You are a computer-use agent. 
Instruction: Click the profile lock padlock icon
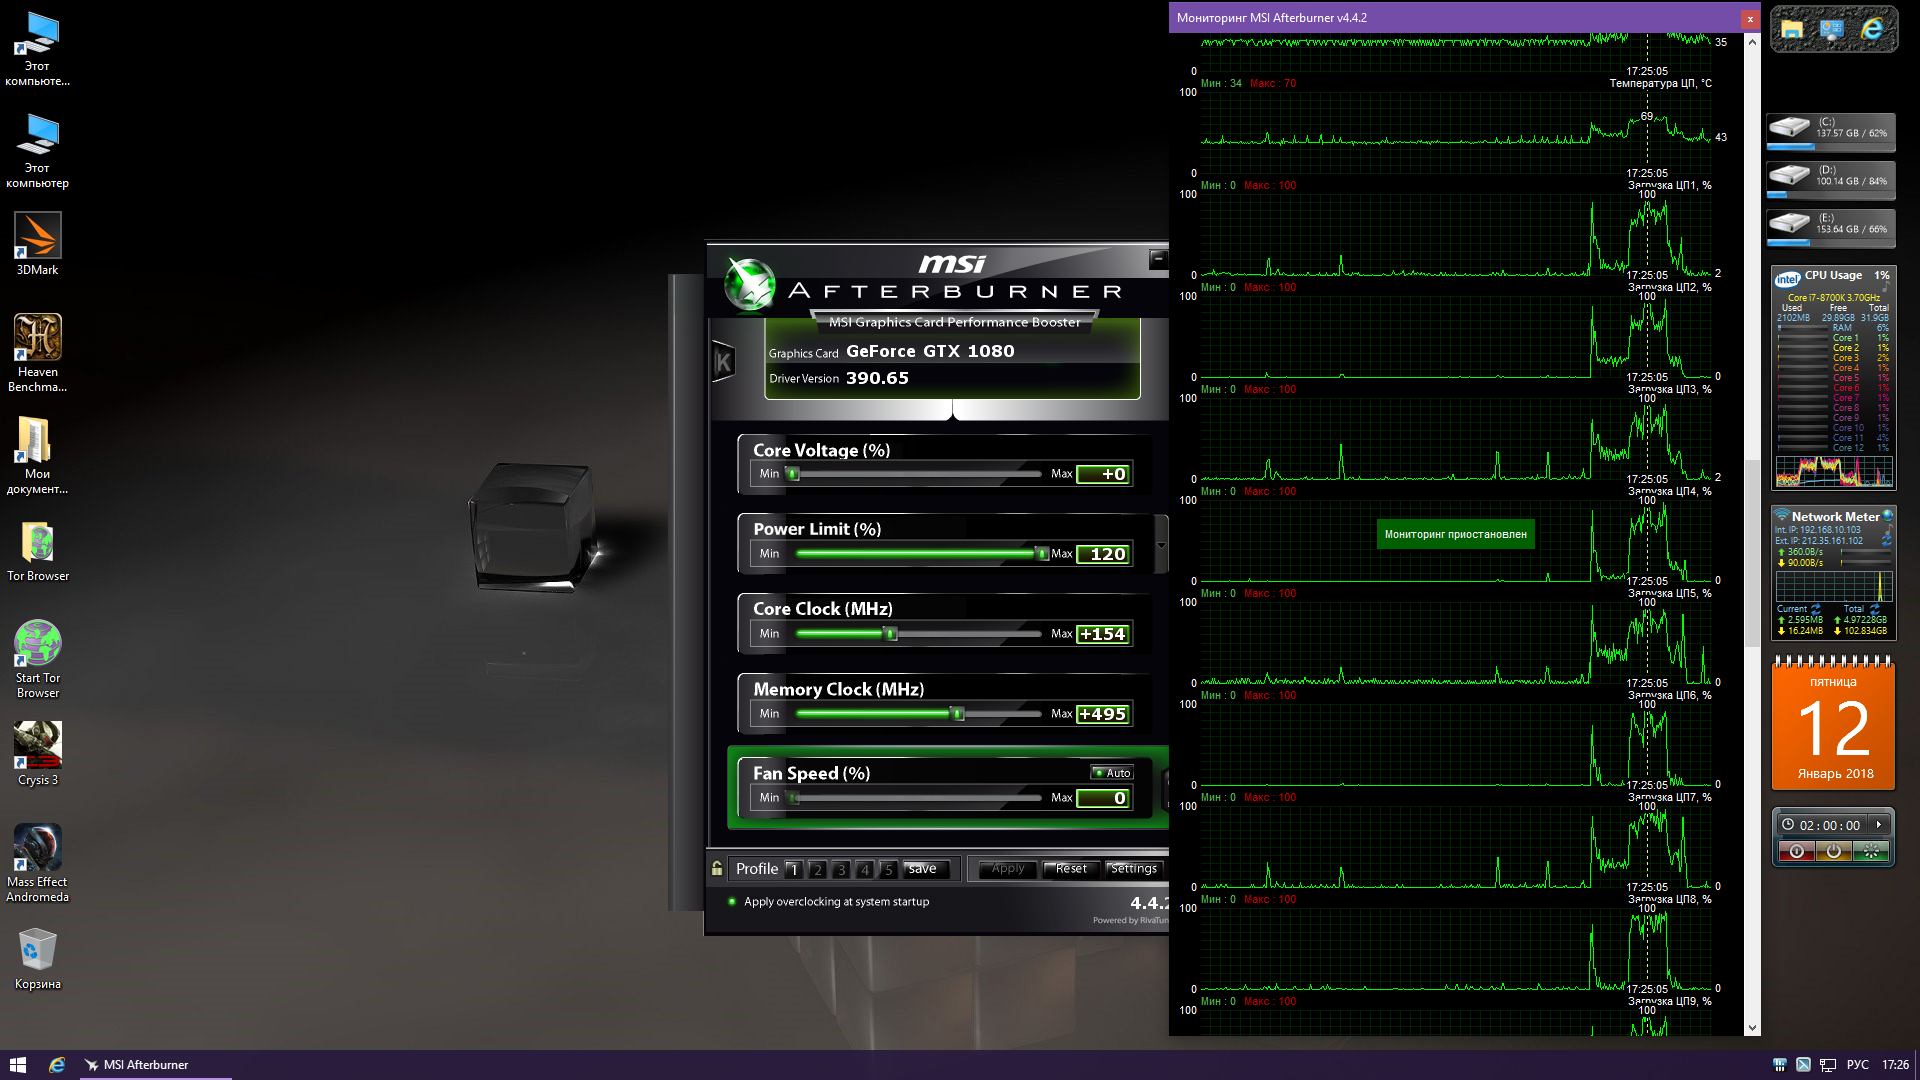pos(717,868)
